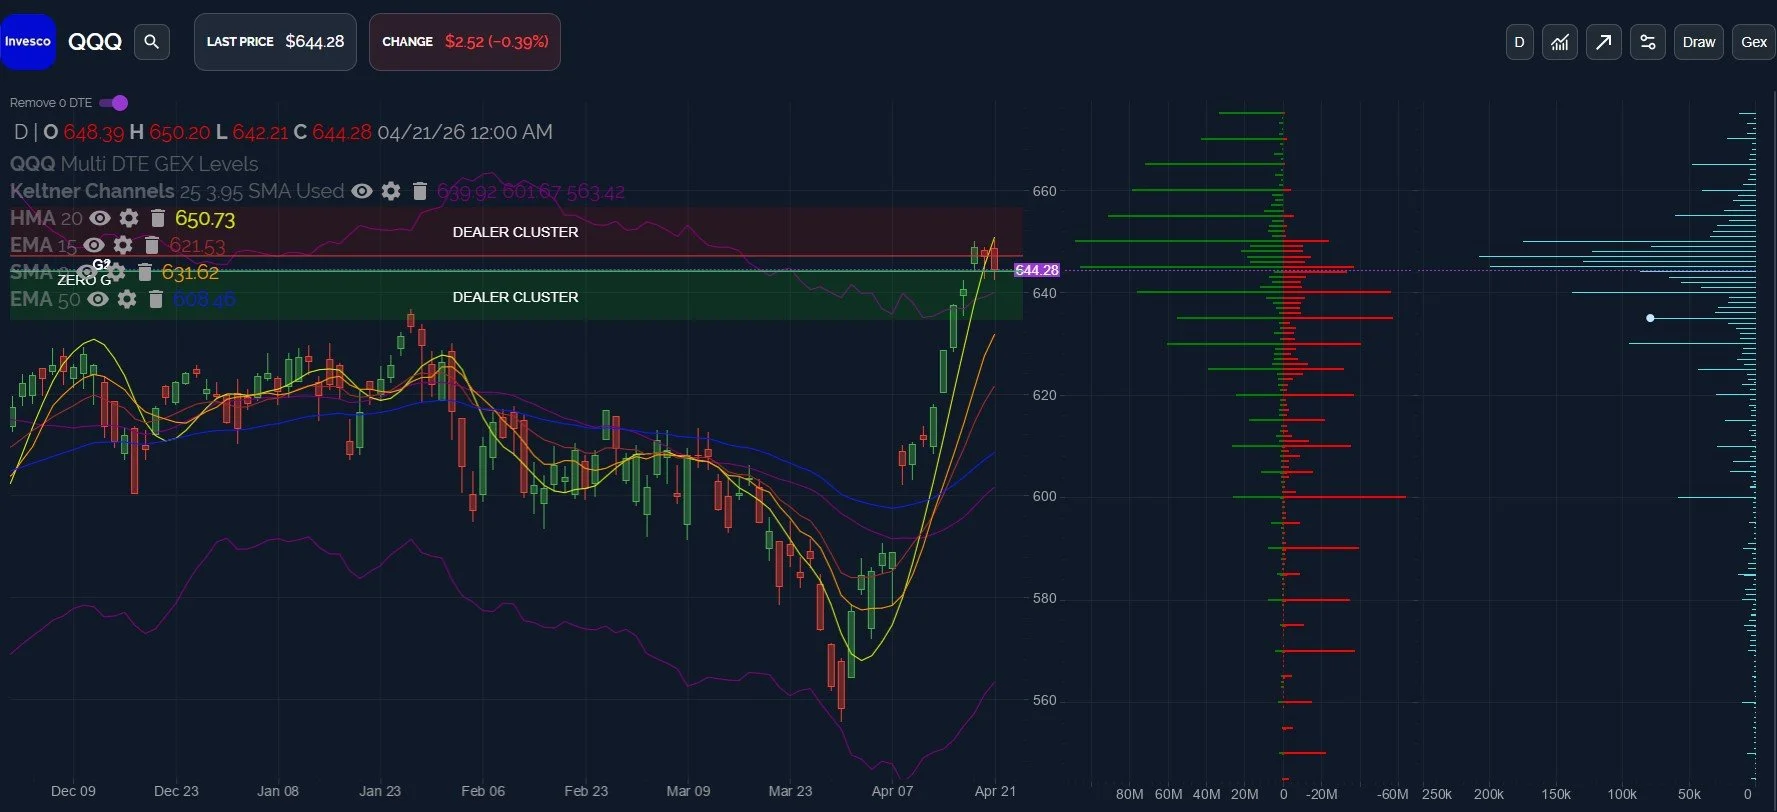
Task: Click the Last Price $644.28 box
Action: pyautogui.click(x=275, y=42)
